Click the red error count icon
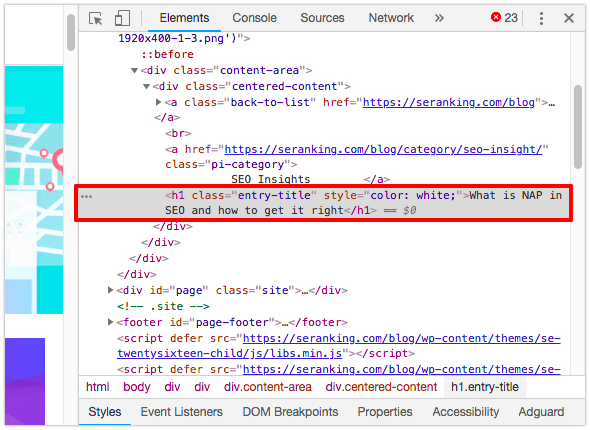Viewport: 590px width, 430px height. point(496,17)
